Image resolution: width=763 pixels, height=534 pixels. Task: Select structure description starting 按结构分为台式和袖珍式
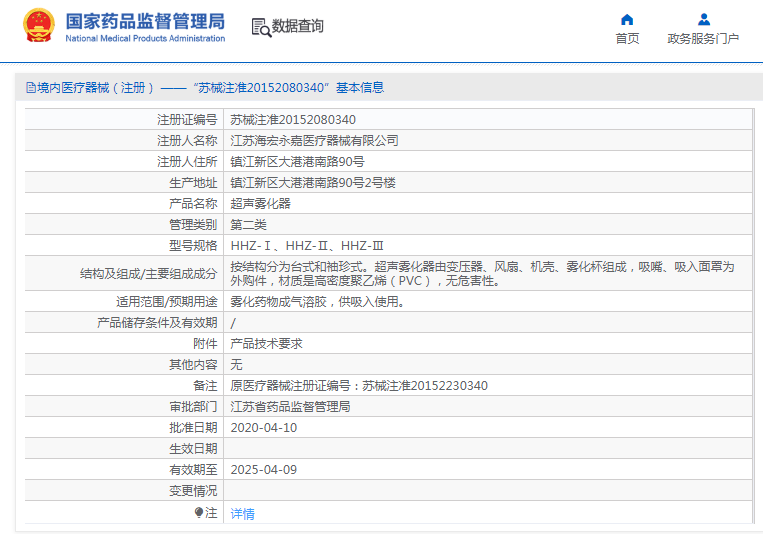pyautogui.click(x=482, y=274)
